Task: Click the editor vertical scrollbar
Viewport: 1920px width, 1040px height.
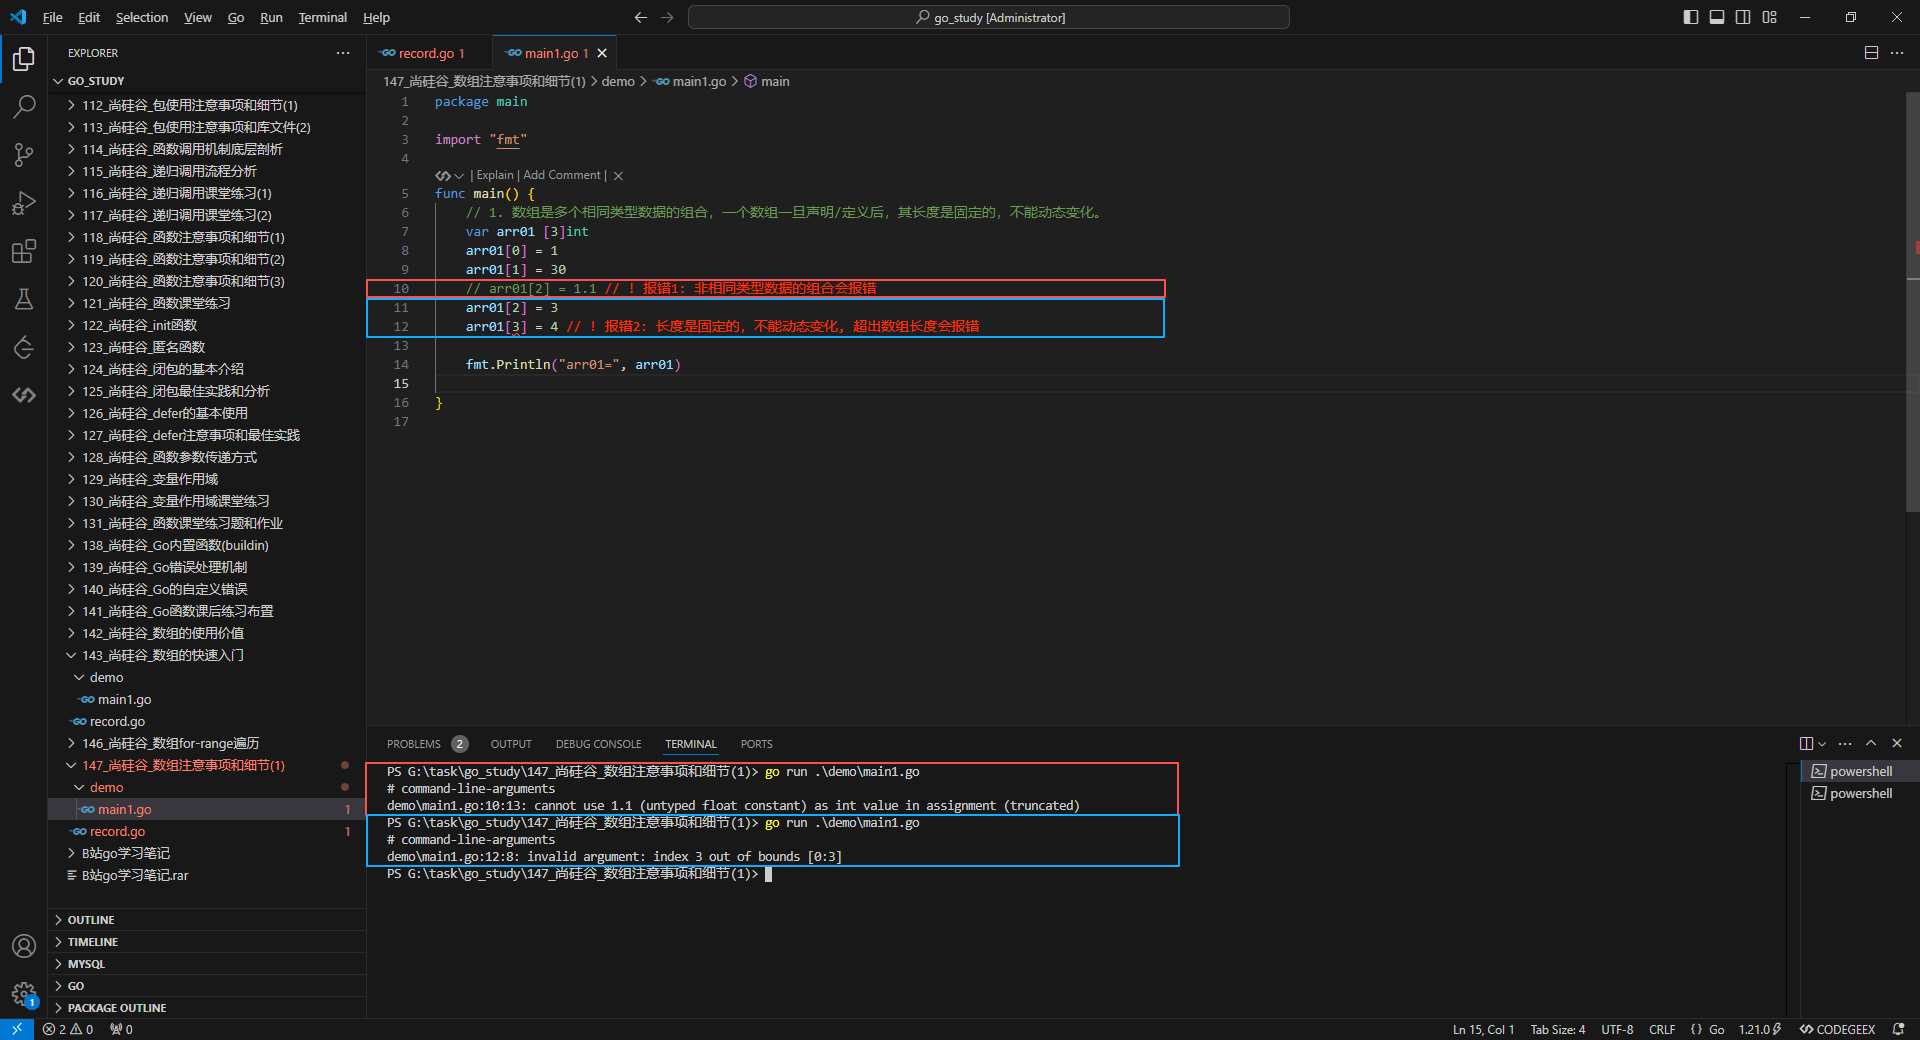Action: [1912, 300]
